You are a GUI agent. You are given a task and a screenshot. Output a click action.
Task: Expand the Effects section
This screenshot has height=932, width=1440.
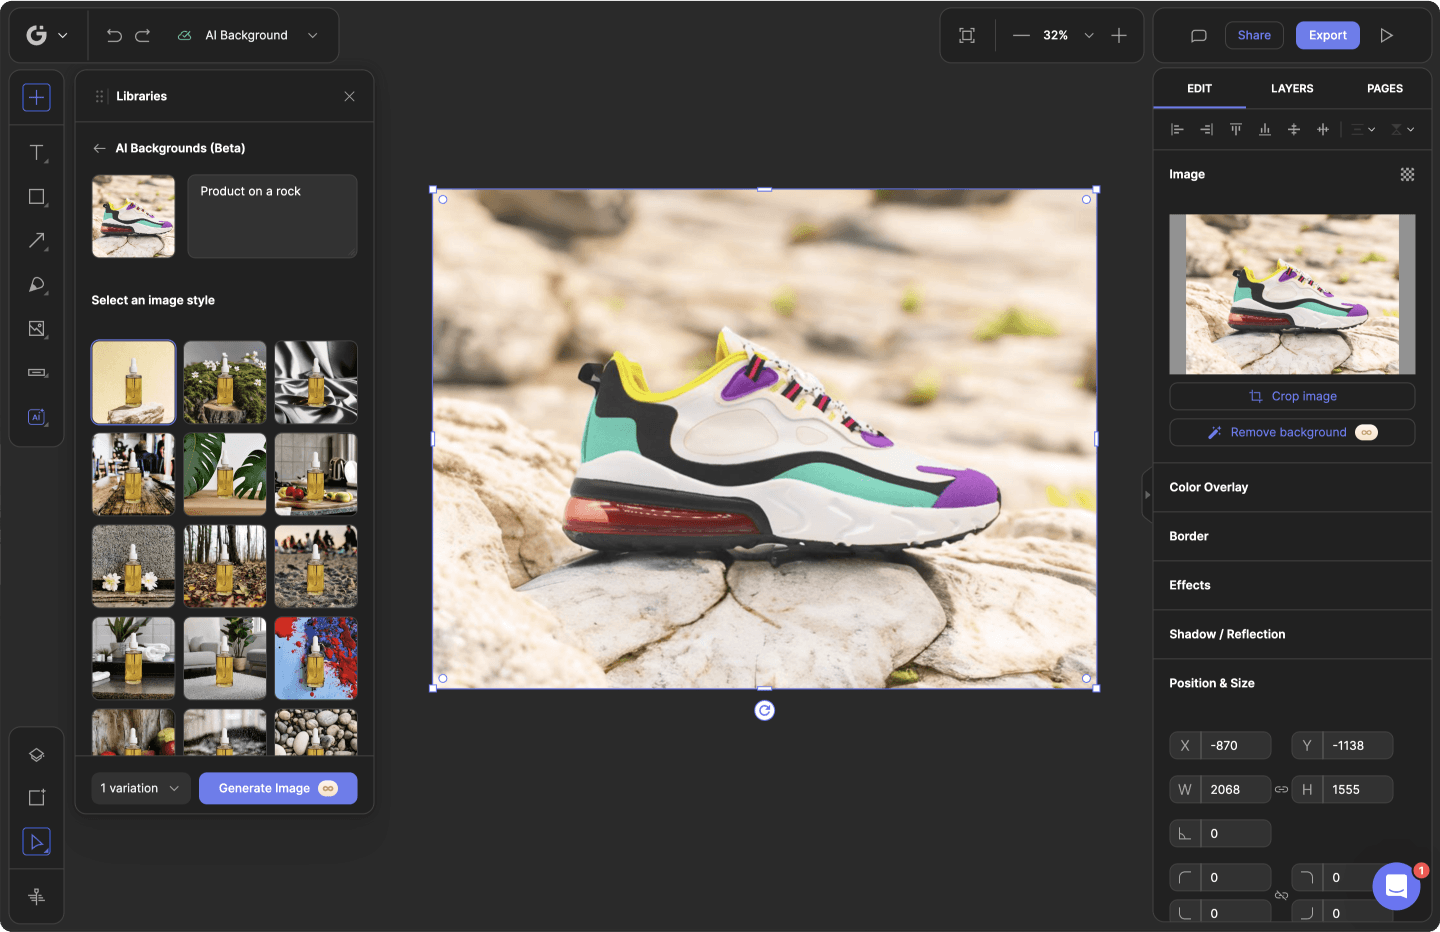(1292, 585)
